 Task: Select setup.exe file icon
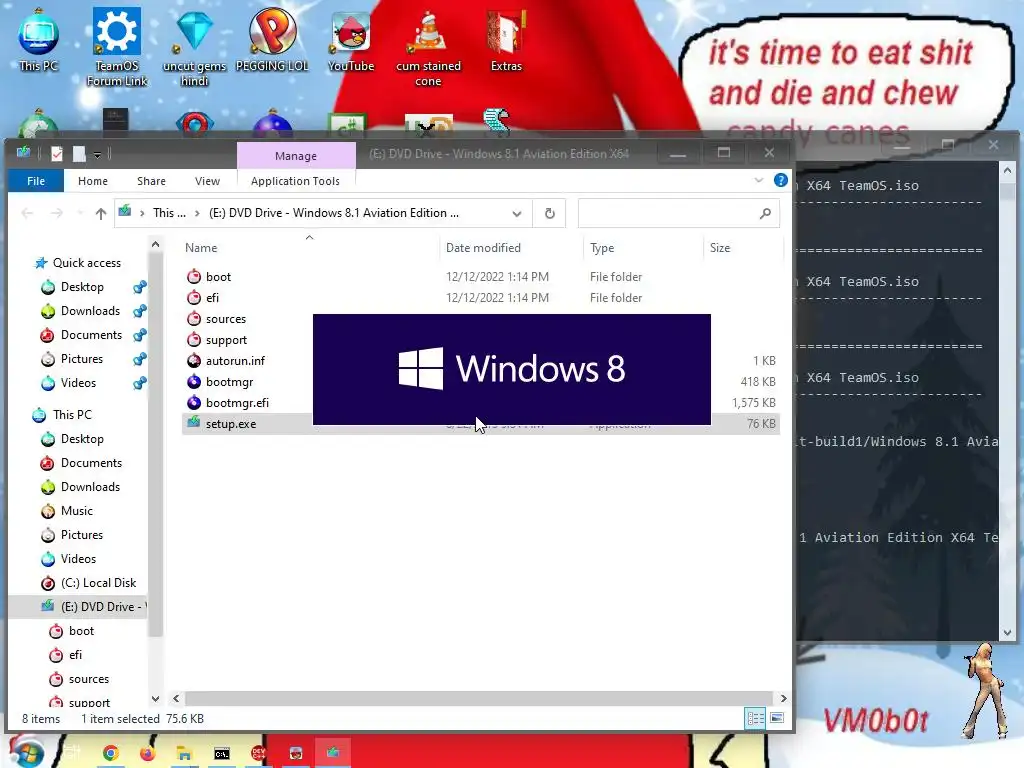coord(193,423)
